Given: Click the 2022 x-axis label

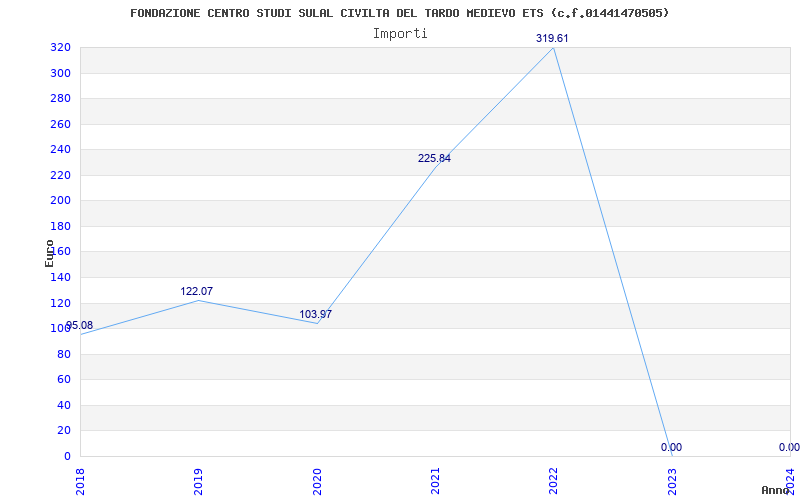Looking at the screenshot, I should (554, 482).
